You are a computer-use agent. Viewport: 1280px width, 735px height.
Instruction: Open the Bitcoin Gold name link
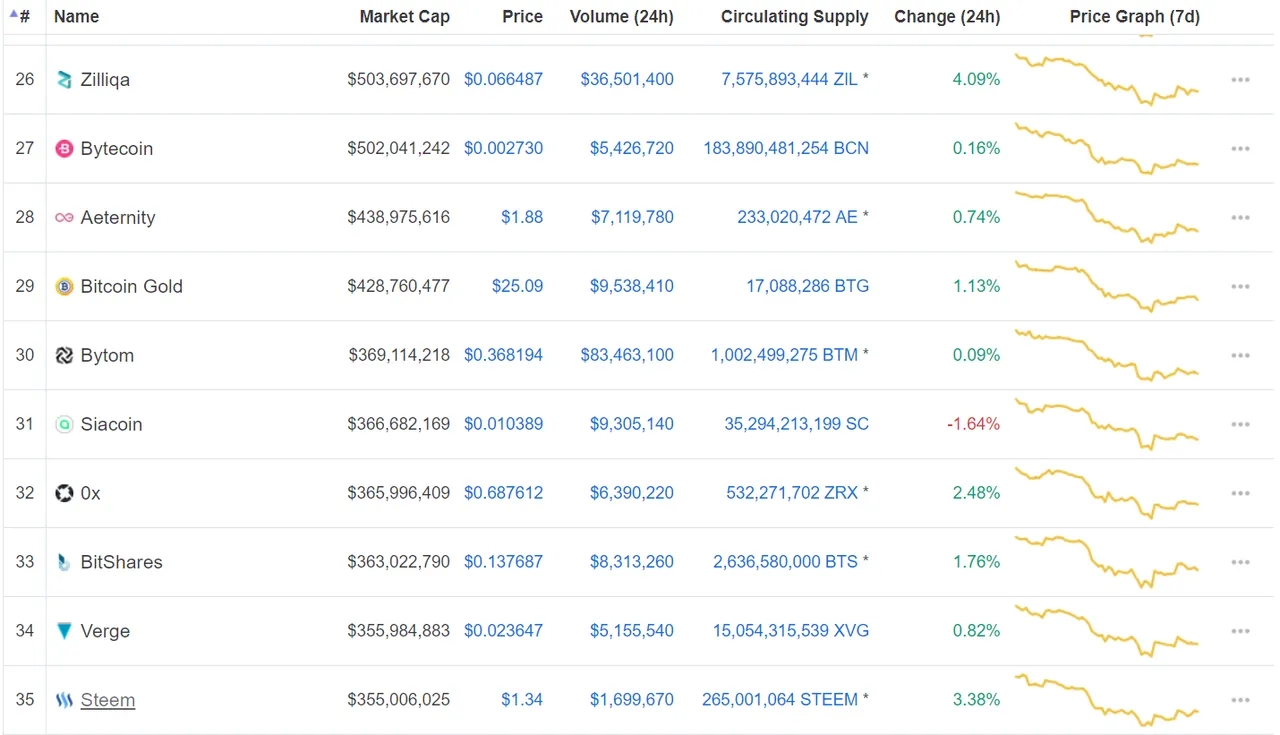pos(132,287)
